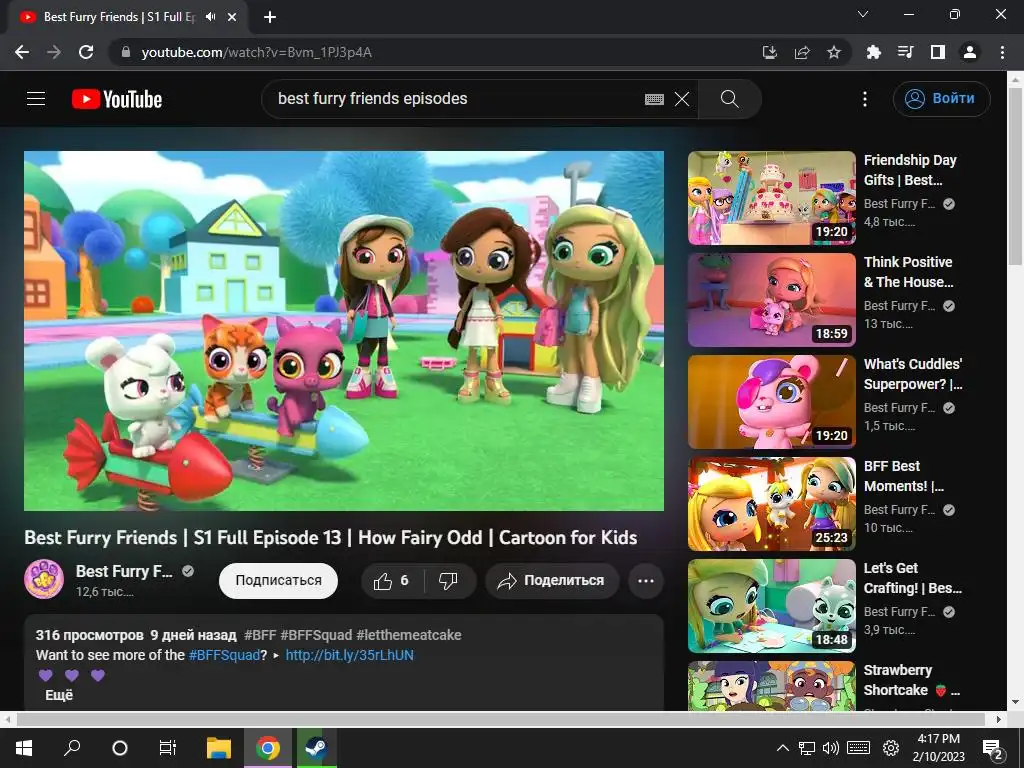The width and height of the screenshot is (1024, 768).
Task: Click the search magnifier button
Action: (729, 99)
